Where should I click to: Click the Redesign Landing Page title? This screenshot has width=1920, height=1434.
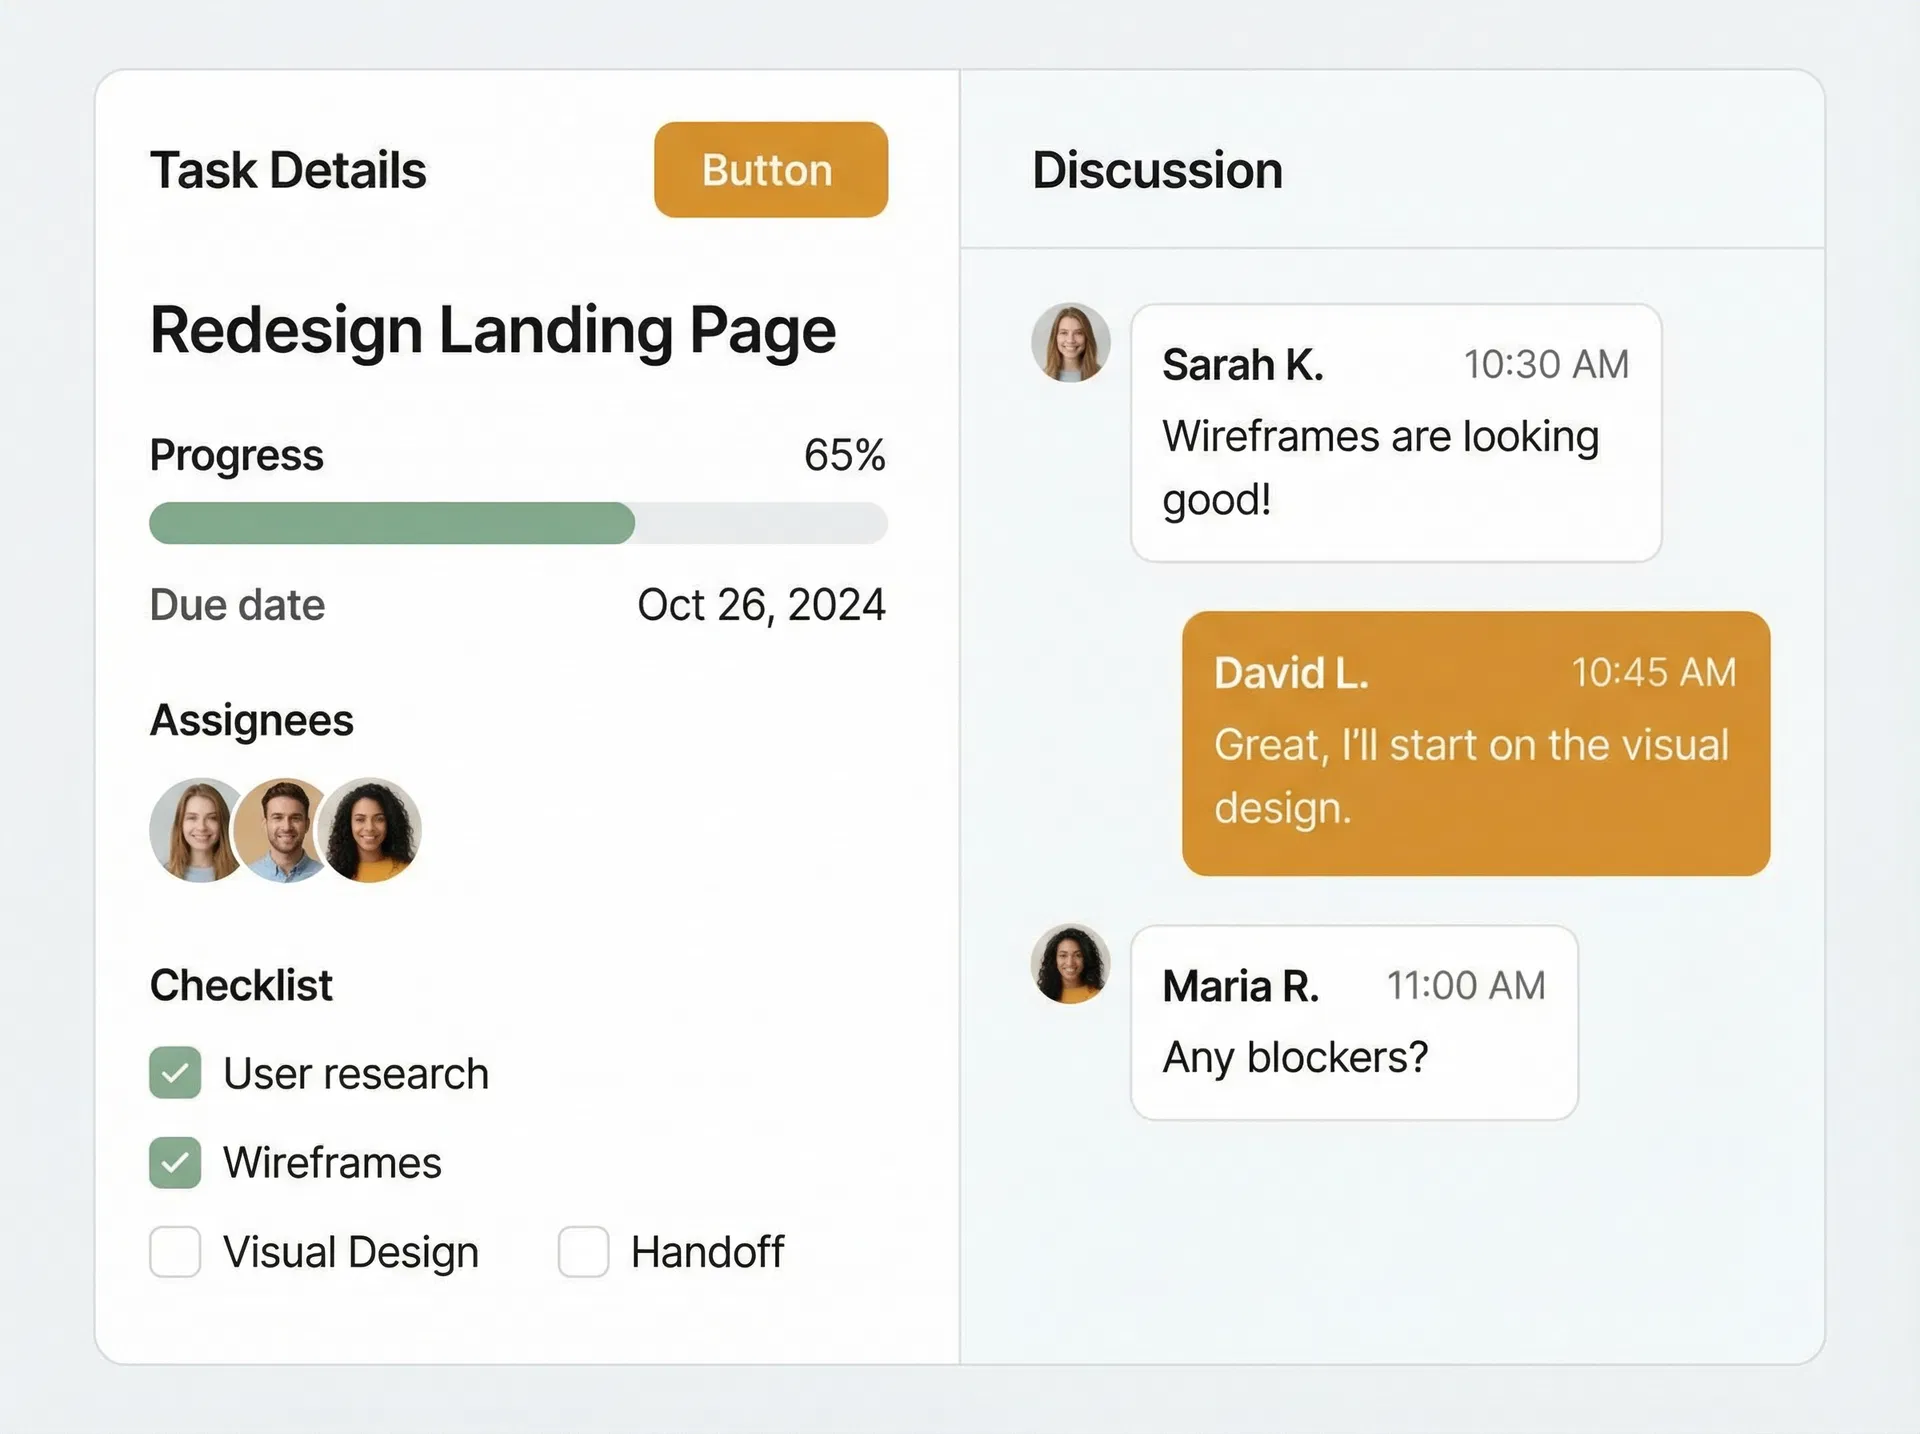(x=493, y=330)
